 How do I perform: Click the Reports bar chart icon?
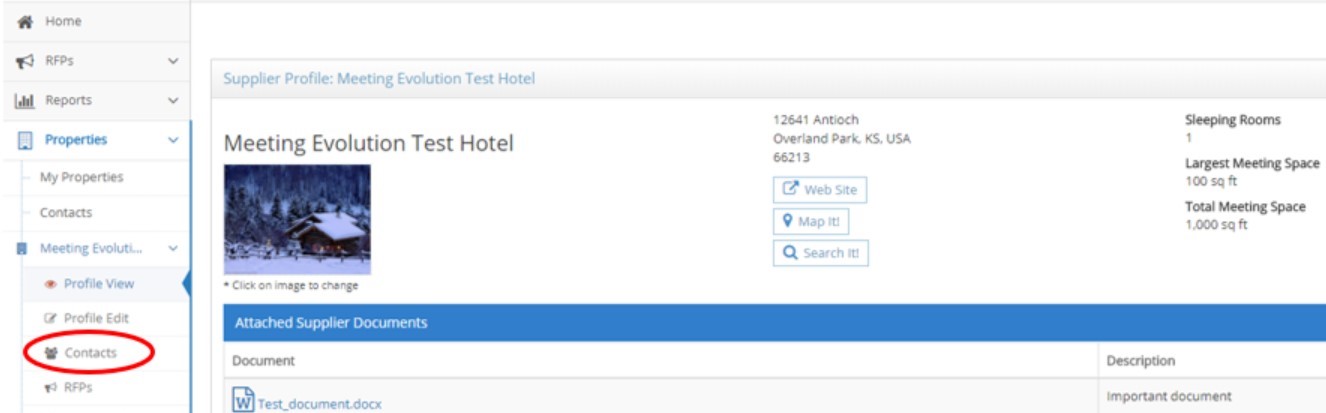[18, 99]
